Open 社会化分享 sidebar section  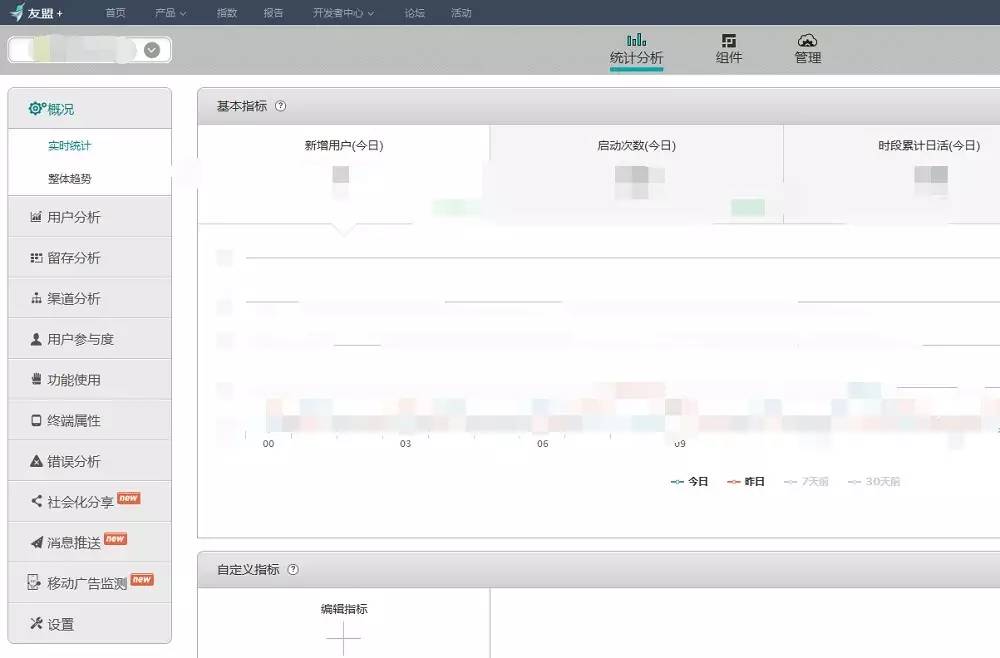(x=90, y=502)
